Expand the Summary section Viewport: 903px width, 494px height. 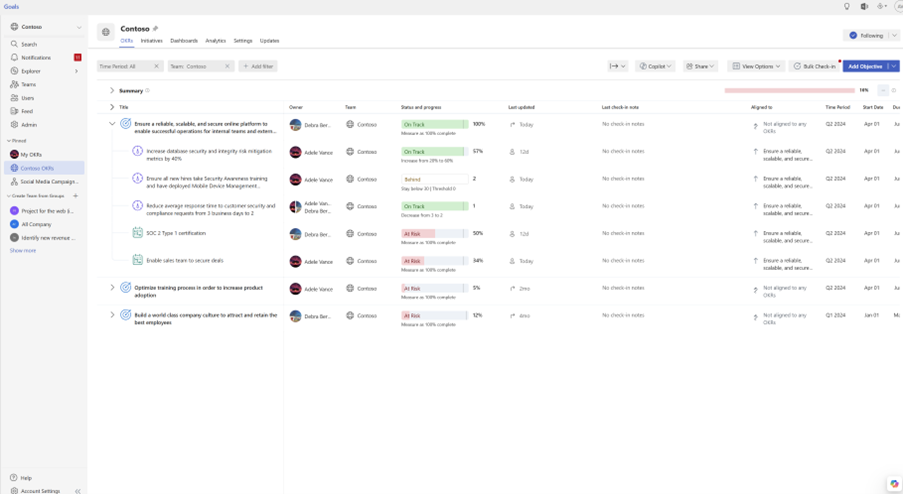pyautogui.click(x=112, y=91)
